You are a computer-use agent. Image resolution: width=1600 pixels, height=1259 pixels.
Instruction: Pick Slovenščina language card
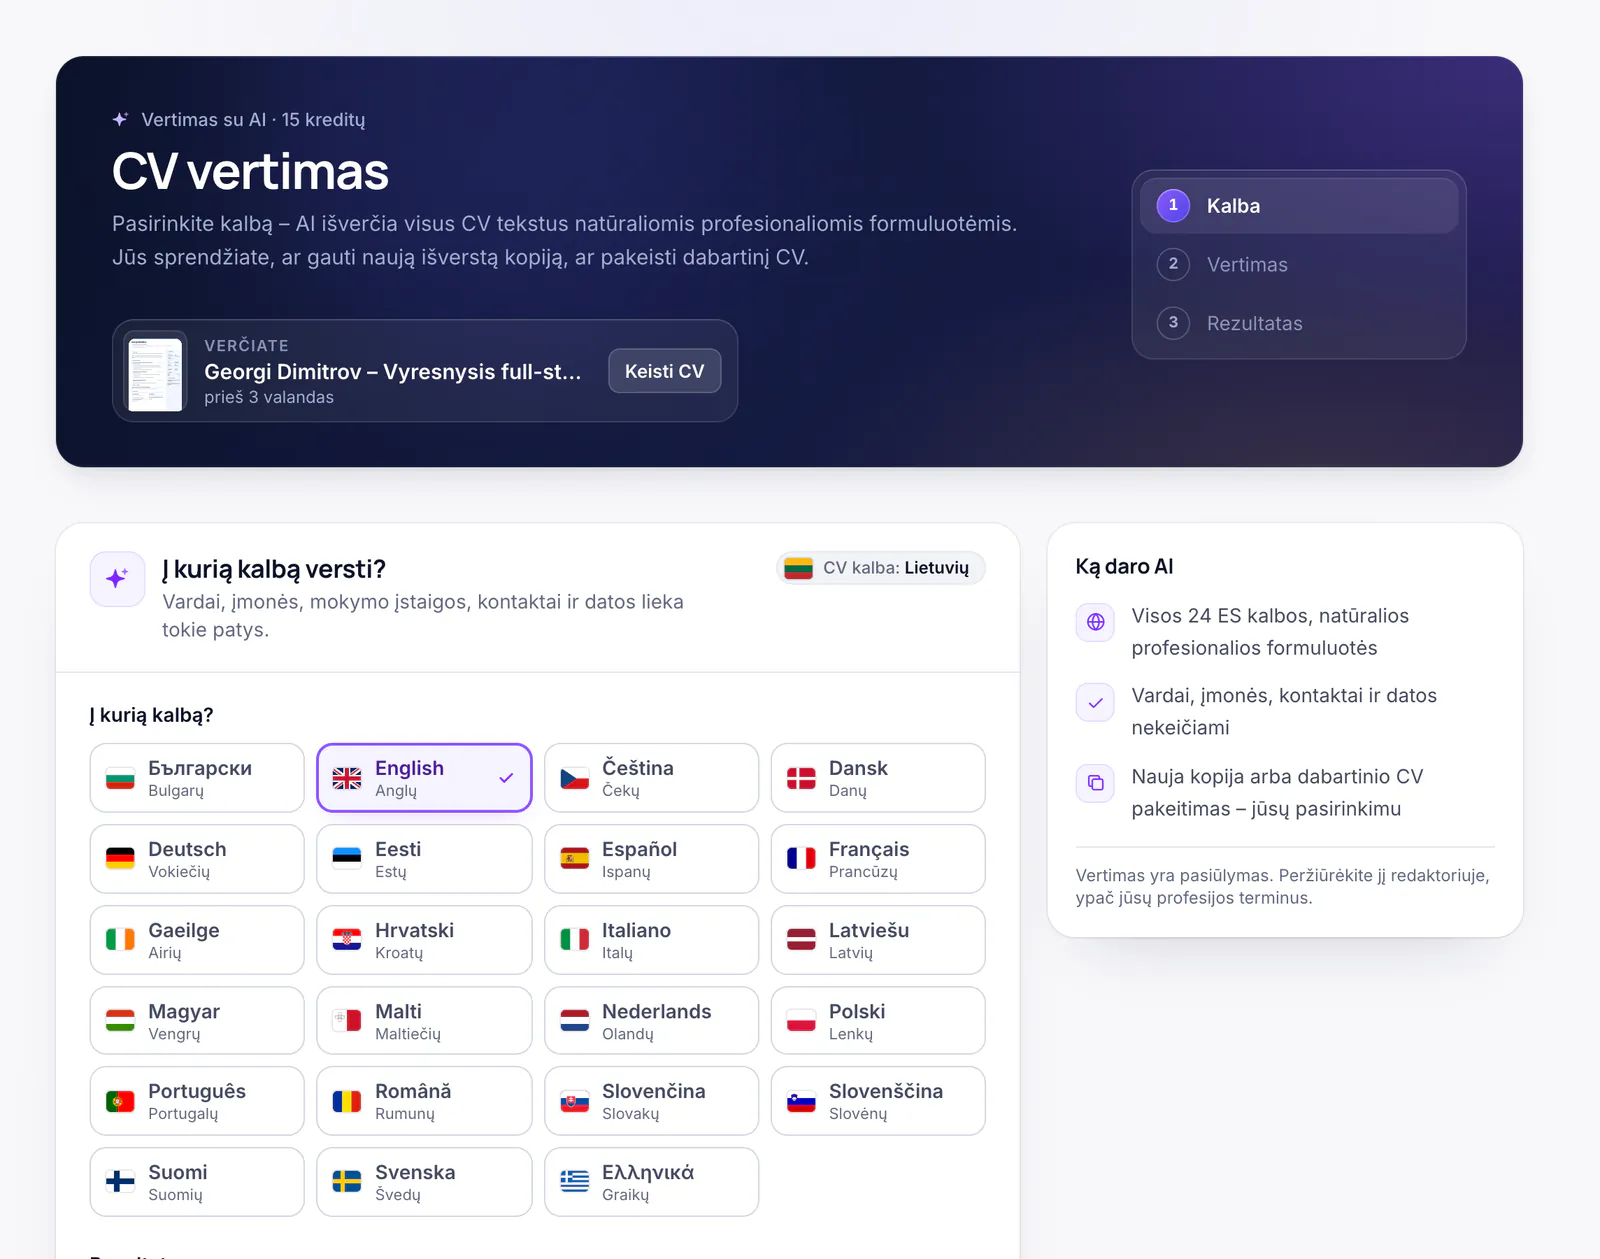[x=878, y=1101]
